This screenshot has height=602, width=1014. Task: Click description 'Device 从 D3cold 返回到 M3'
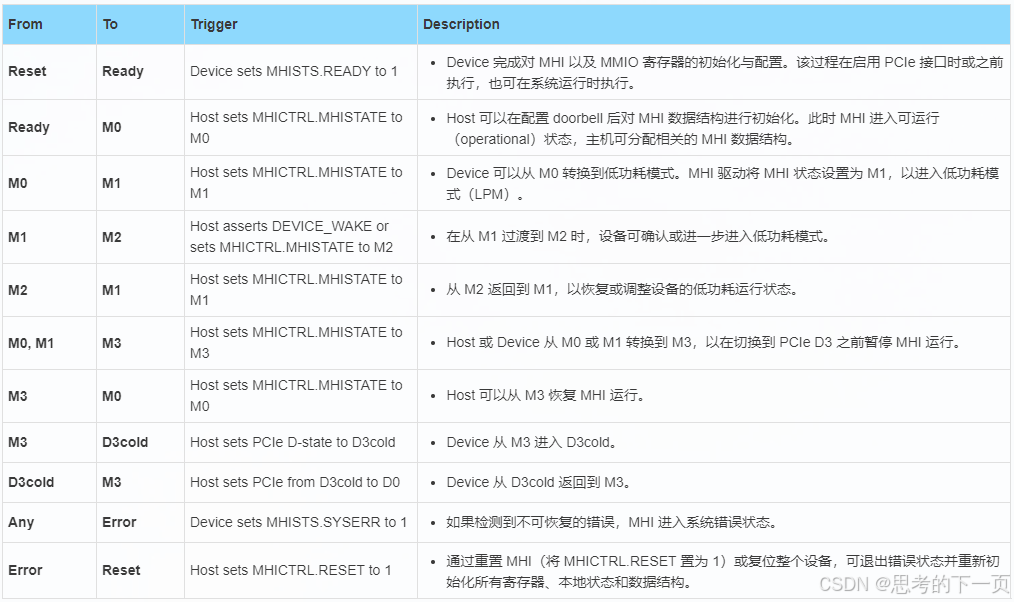pos(537,482)
